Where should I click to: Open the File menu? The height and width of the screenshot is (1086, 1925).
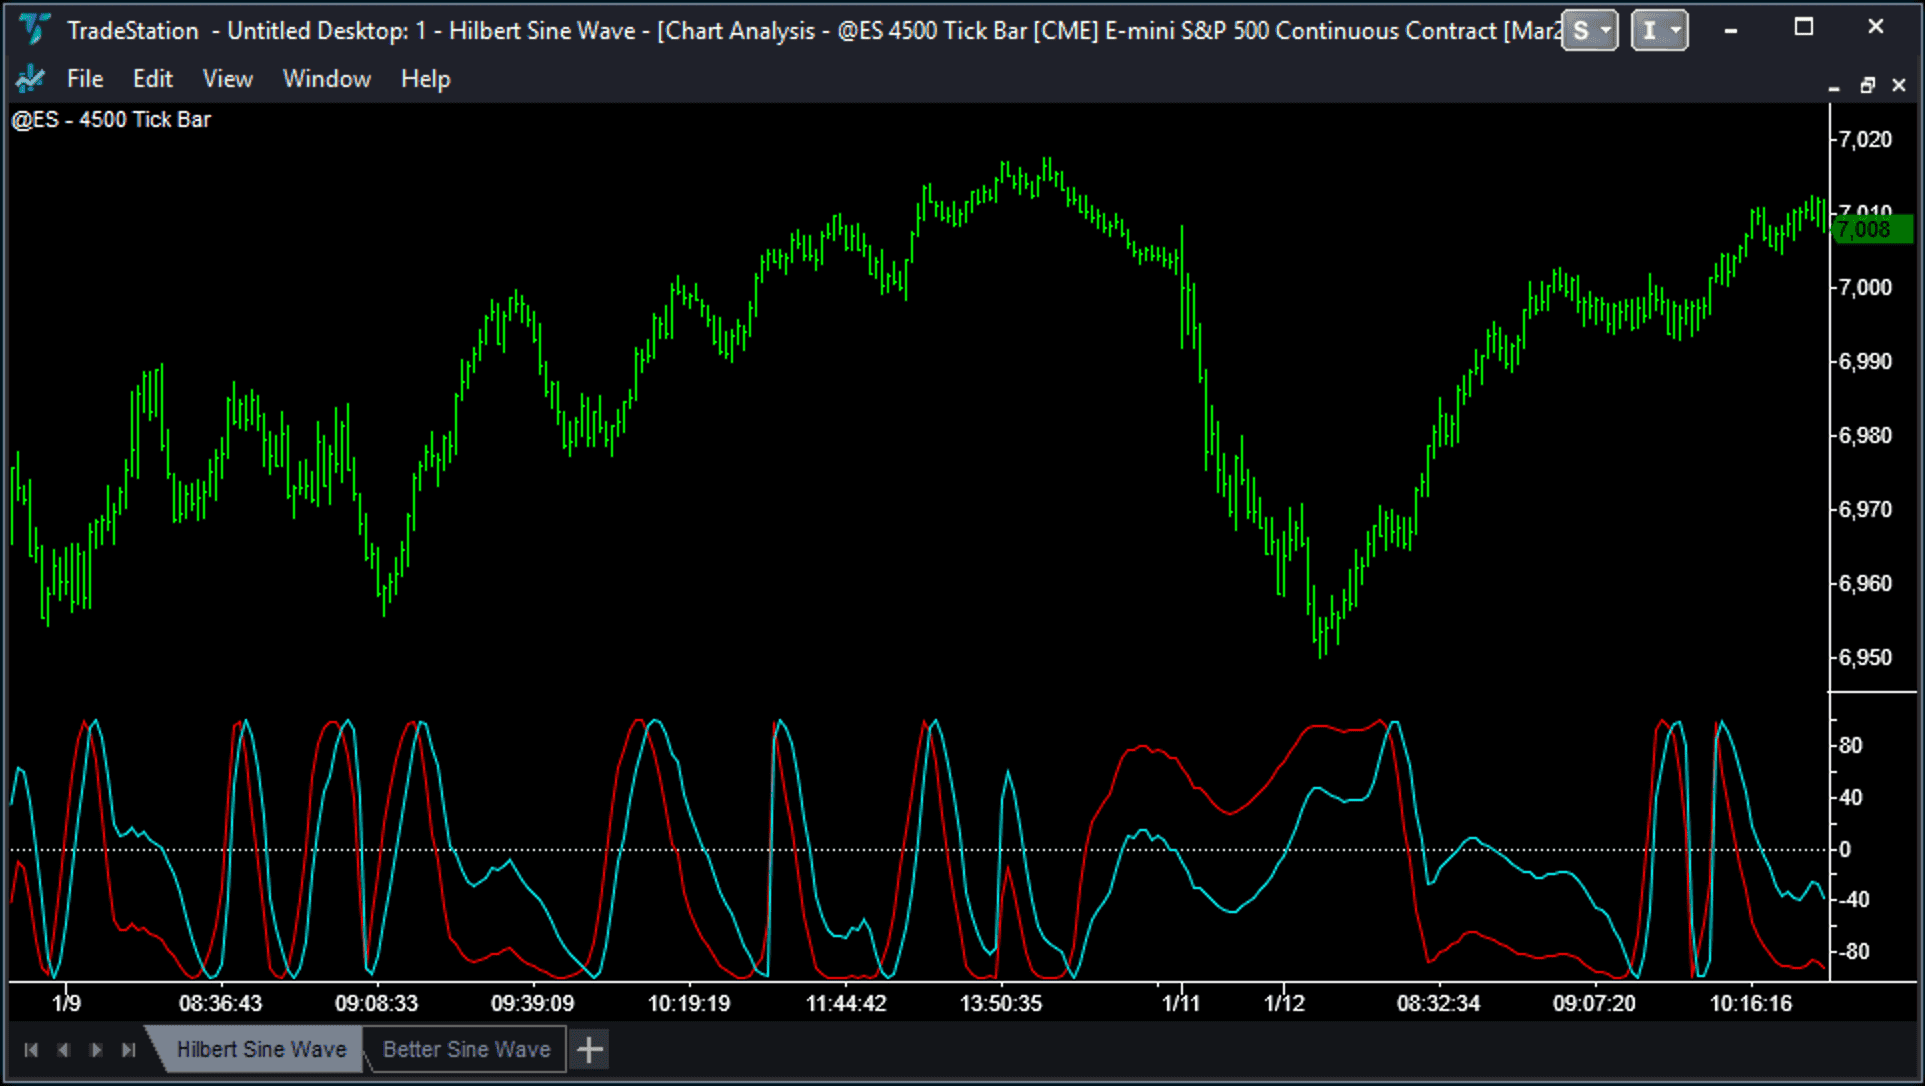(85, 78)
